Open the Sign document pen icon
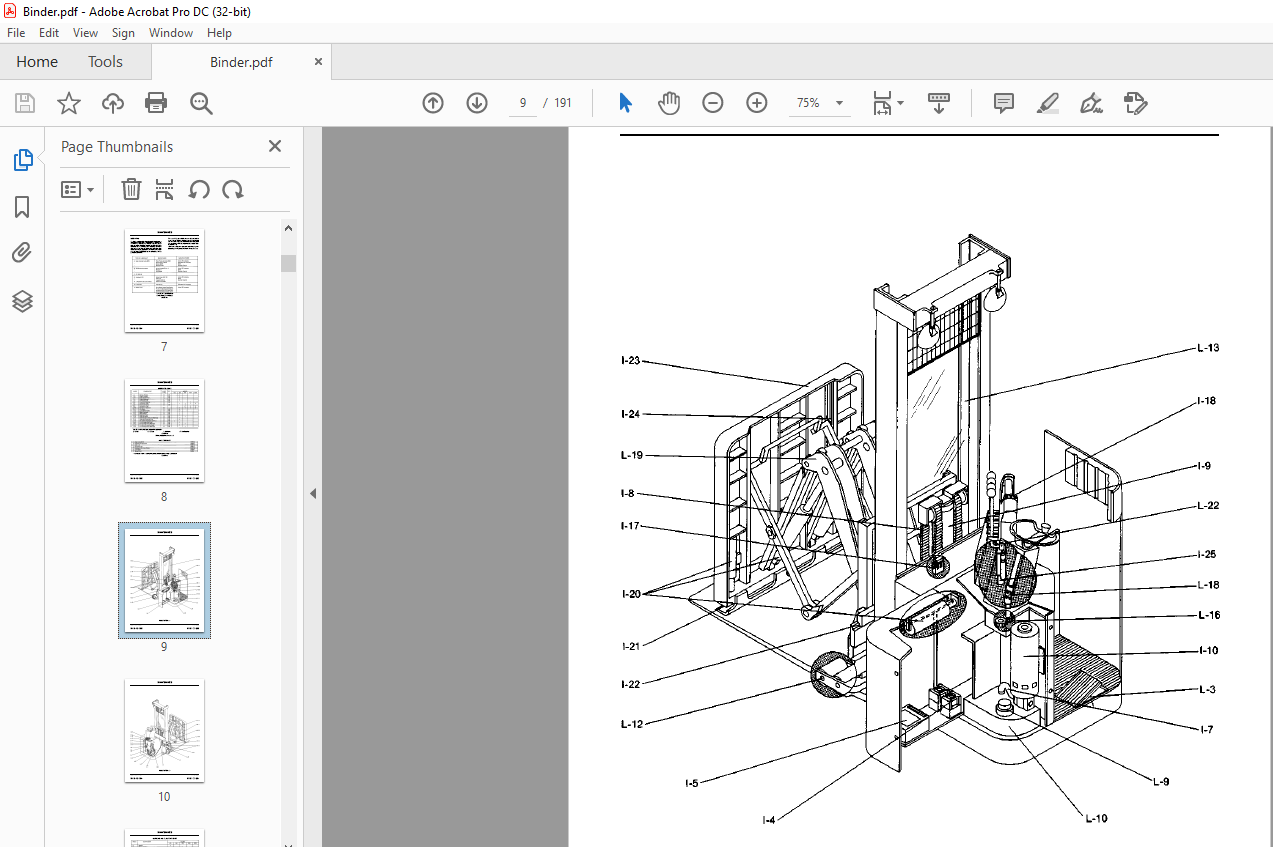This screenshot has width=1273, height=847. (x=1092, y=103)
